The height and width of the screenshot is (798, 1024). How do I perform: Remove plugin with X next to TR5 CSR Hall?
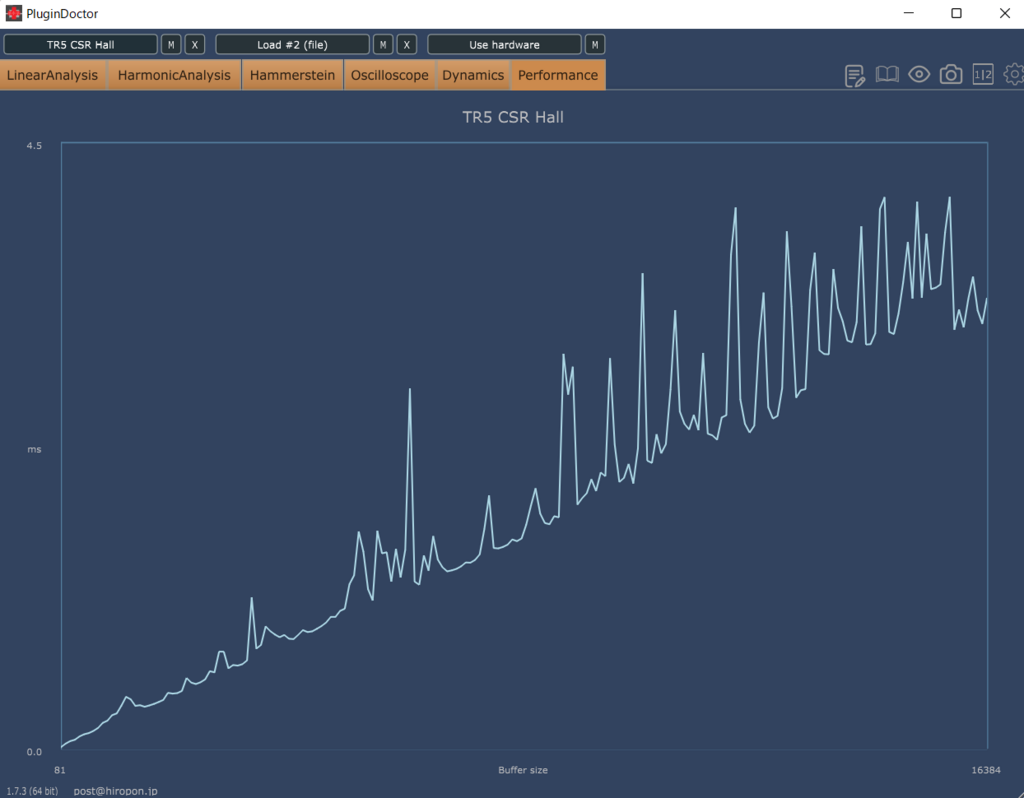[195, 44]
